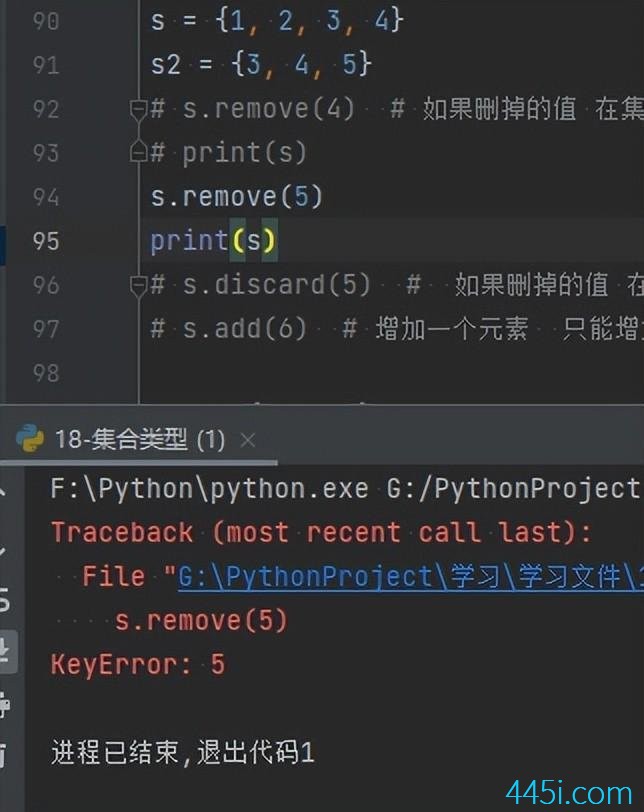Viewport: 644px width, 812px height.
Task: Click line number 95 in the gutter
Action: tap(46, 241)
